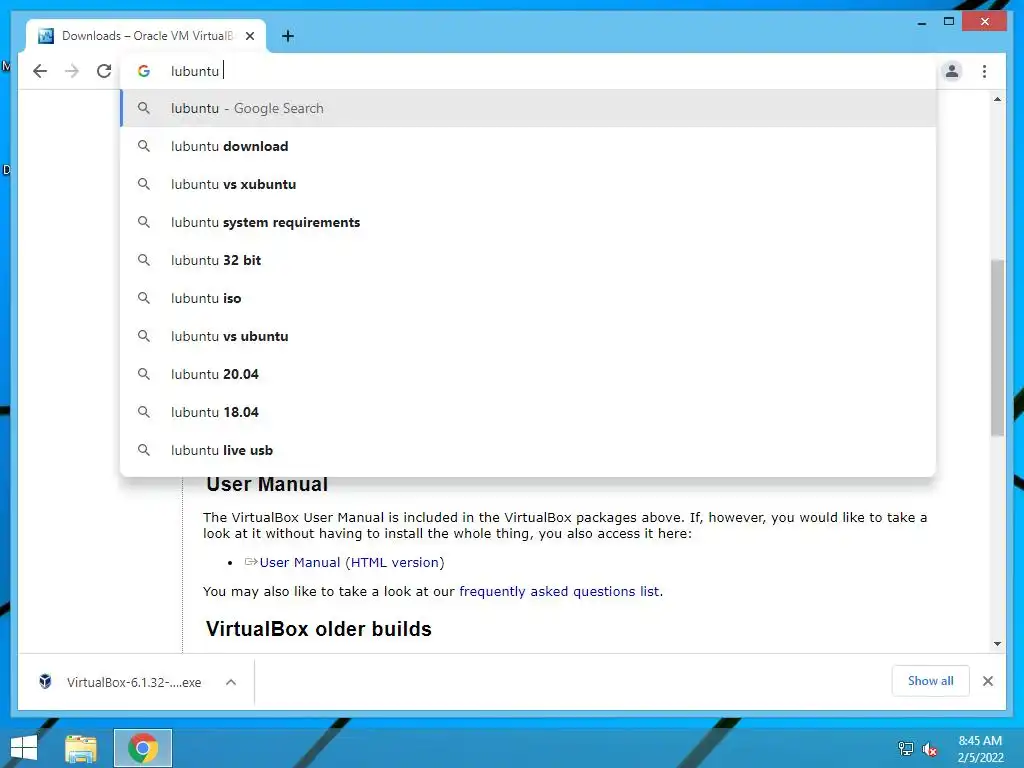The width and height of the screenshot is (1024, 768).
Task: Open the frequently asked questions list link
Action: coord(559,591)
